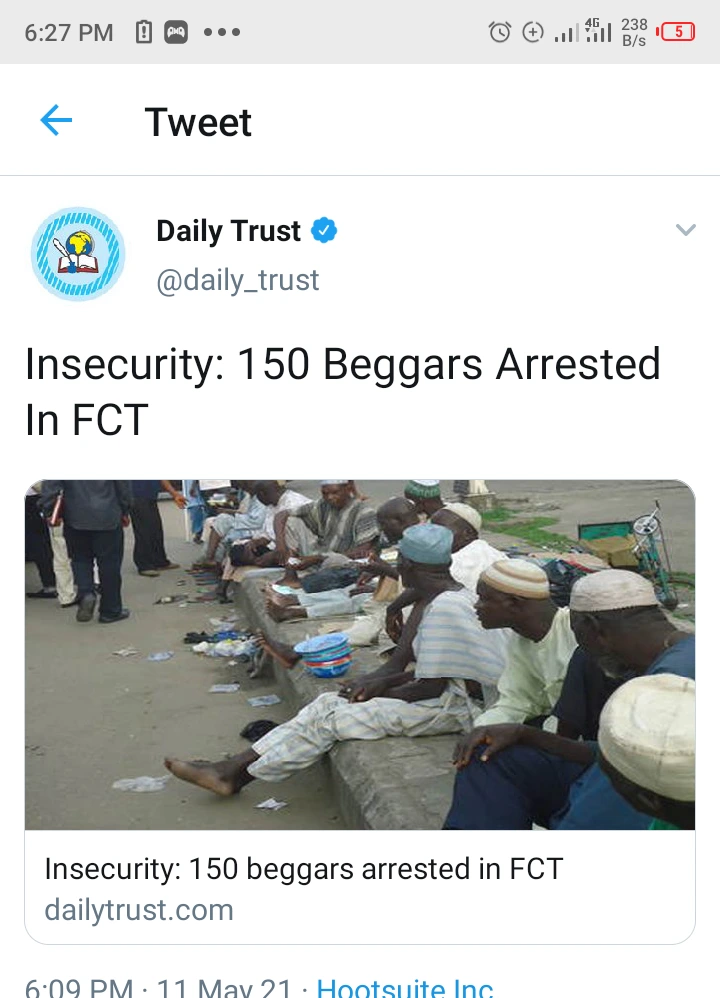Tap the blue verified badge
The image size is (720, 998).
point(324,230)
